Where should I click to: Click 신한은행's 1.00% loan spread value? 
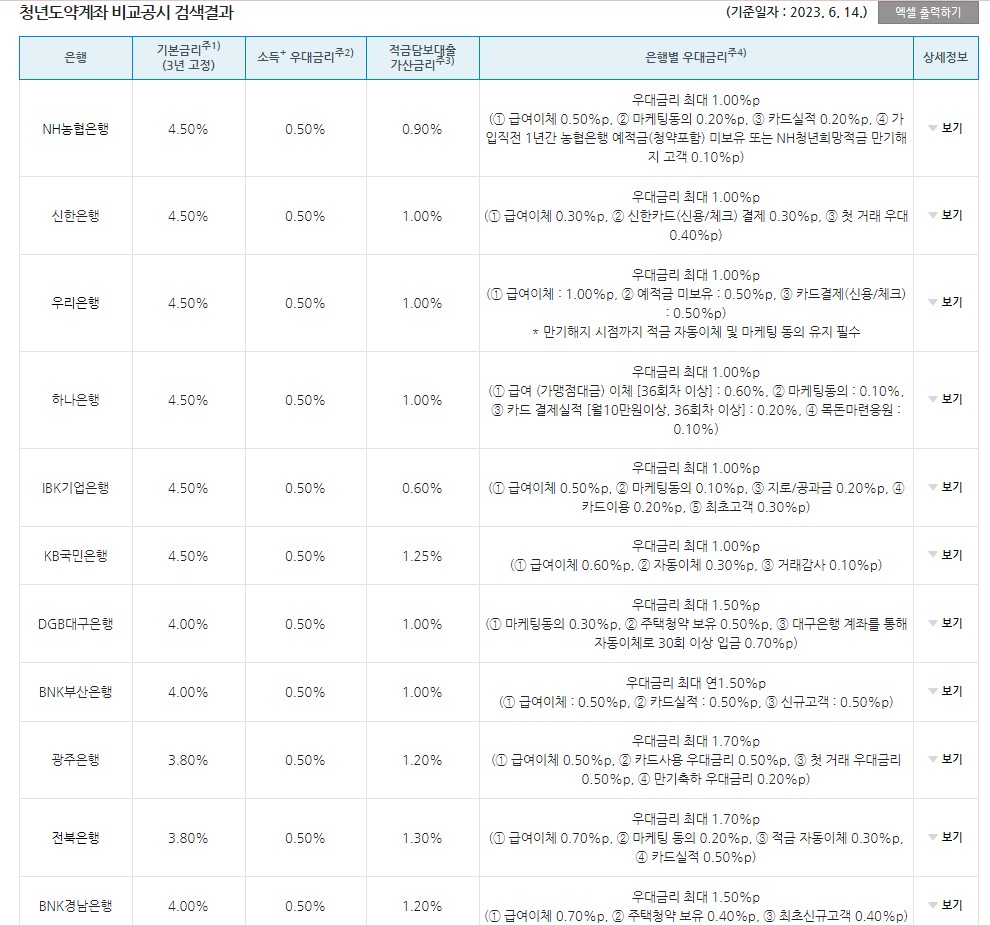422,217
